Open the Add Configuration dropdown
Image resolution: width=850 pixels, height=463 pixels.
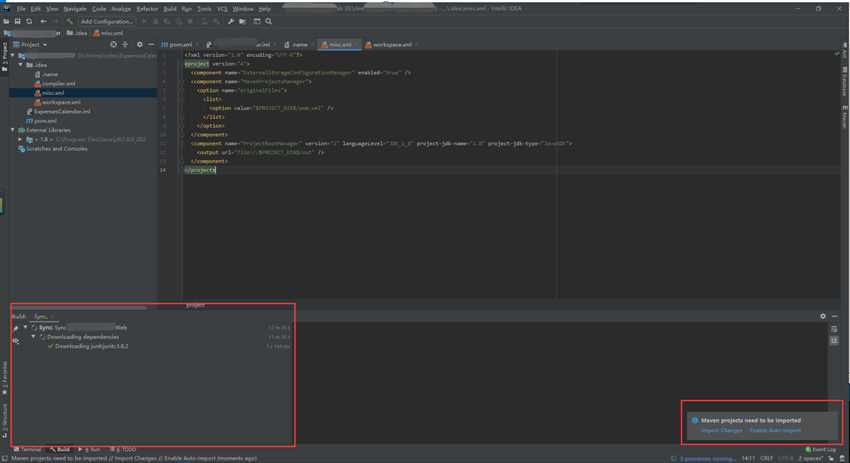click(x=107, y=22)
